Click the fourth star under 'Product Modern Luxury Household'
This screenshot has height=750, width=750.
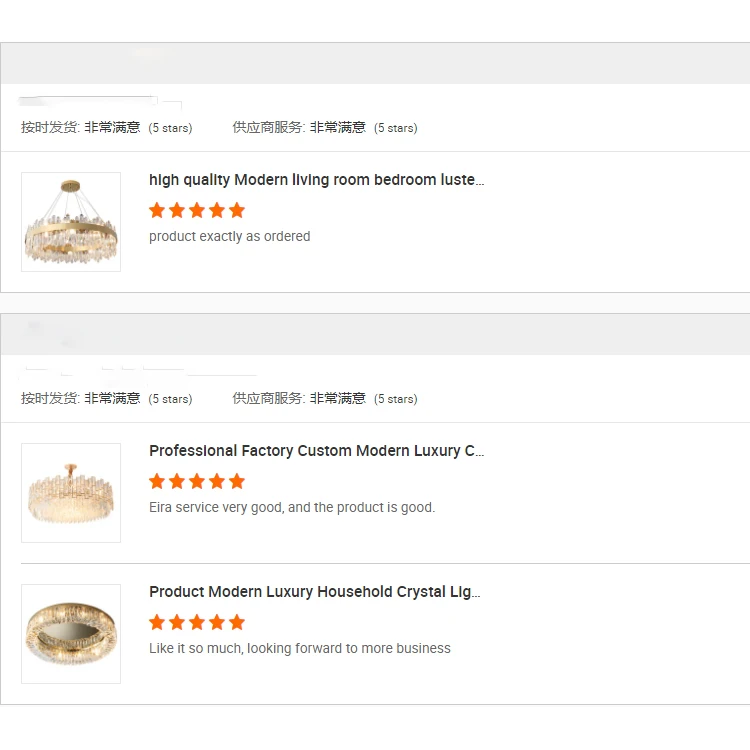click(x=217, y=622)
